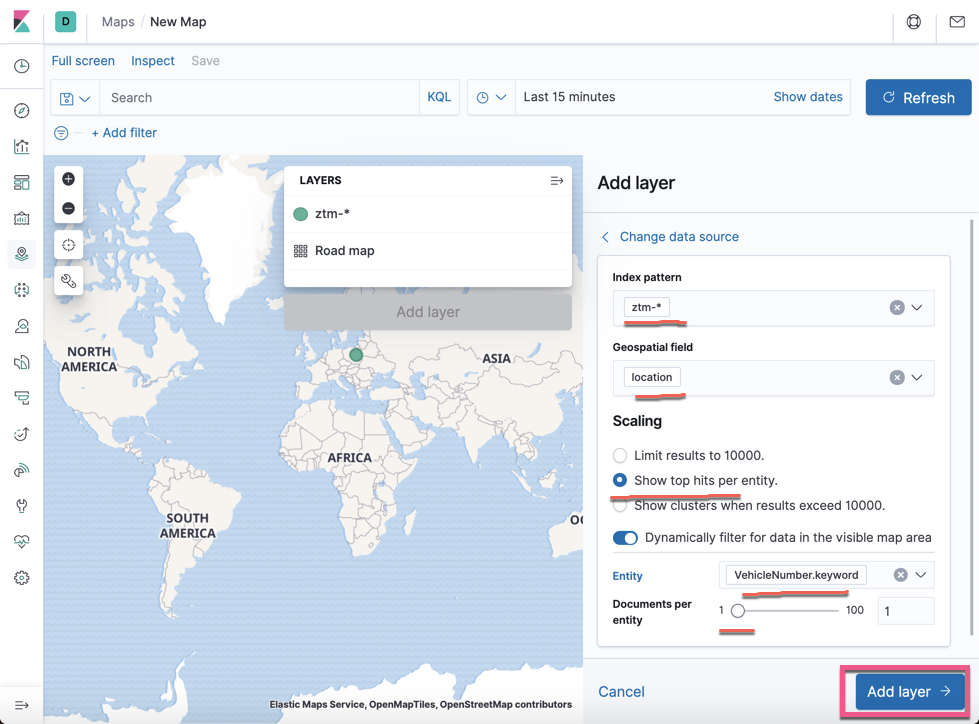Viewport: 979px width, 724px height.
Task: Open Management gear icon in sidebar
Action: pyautogui.click(x=21, y=578)
